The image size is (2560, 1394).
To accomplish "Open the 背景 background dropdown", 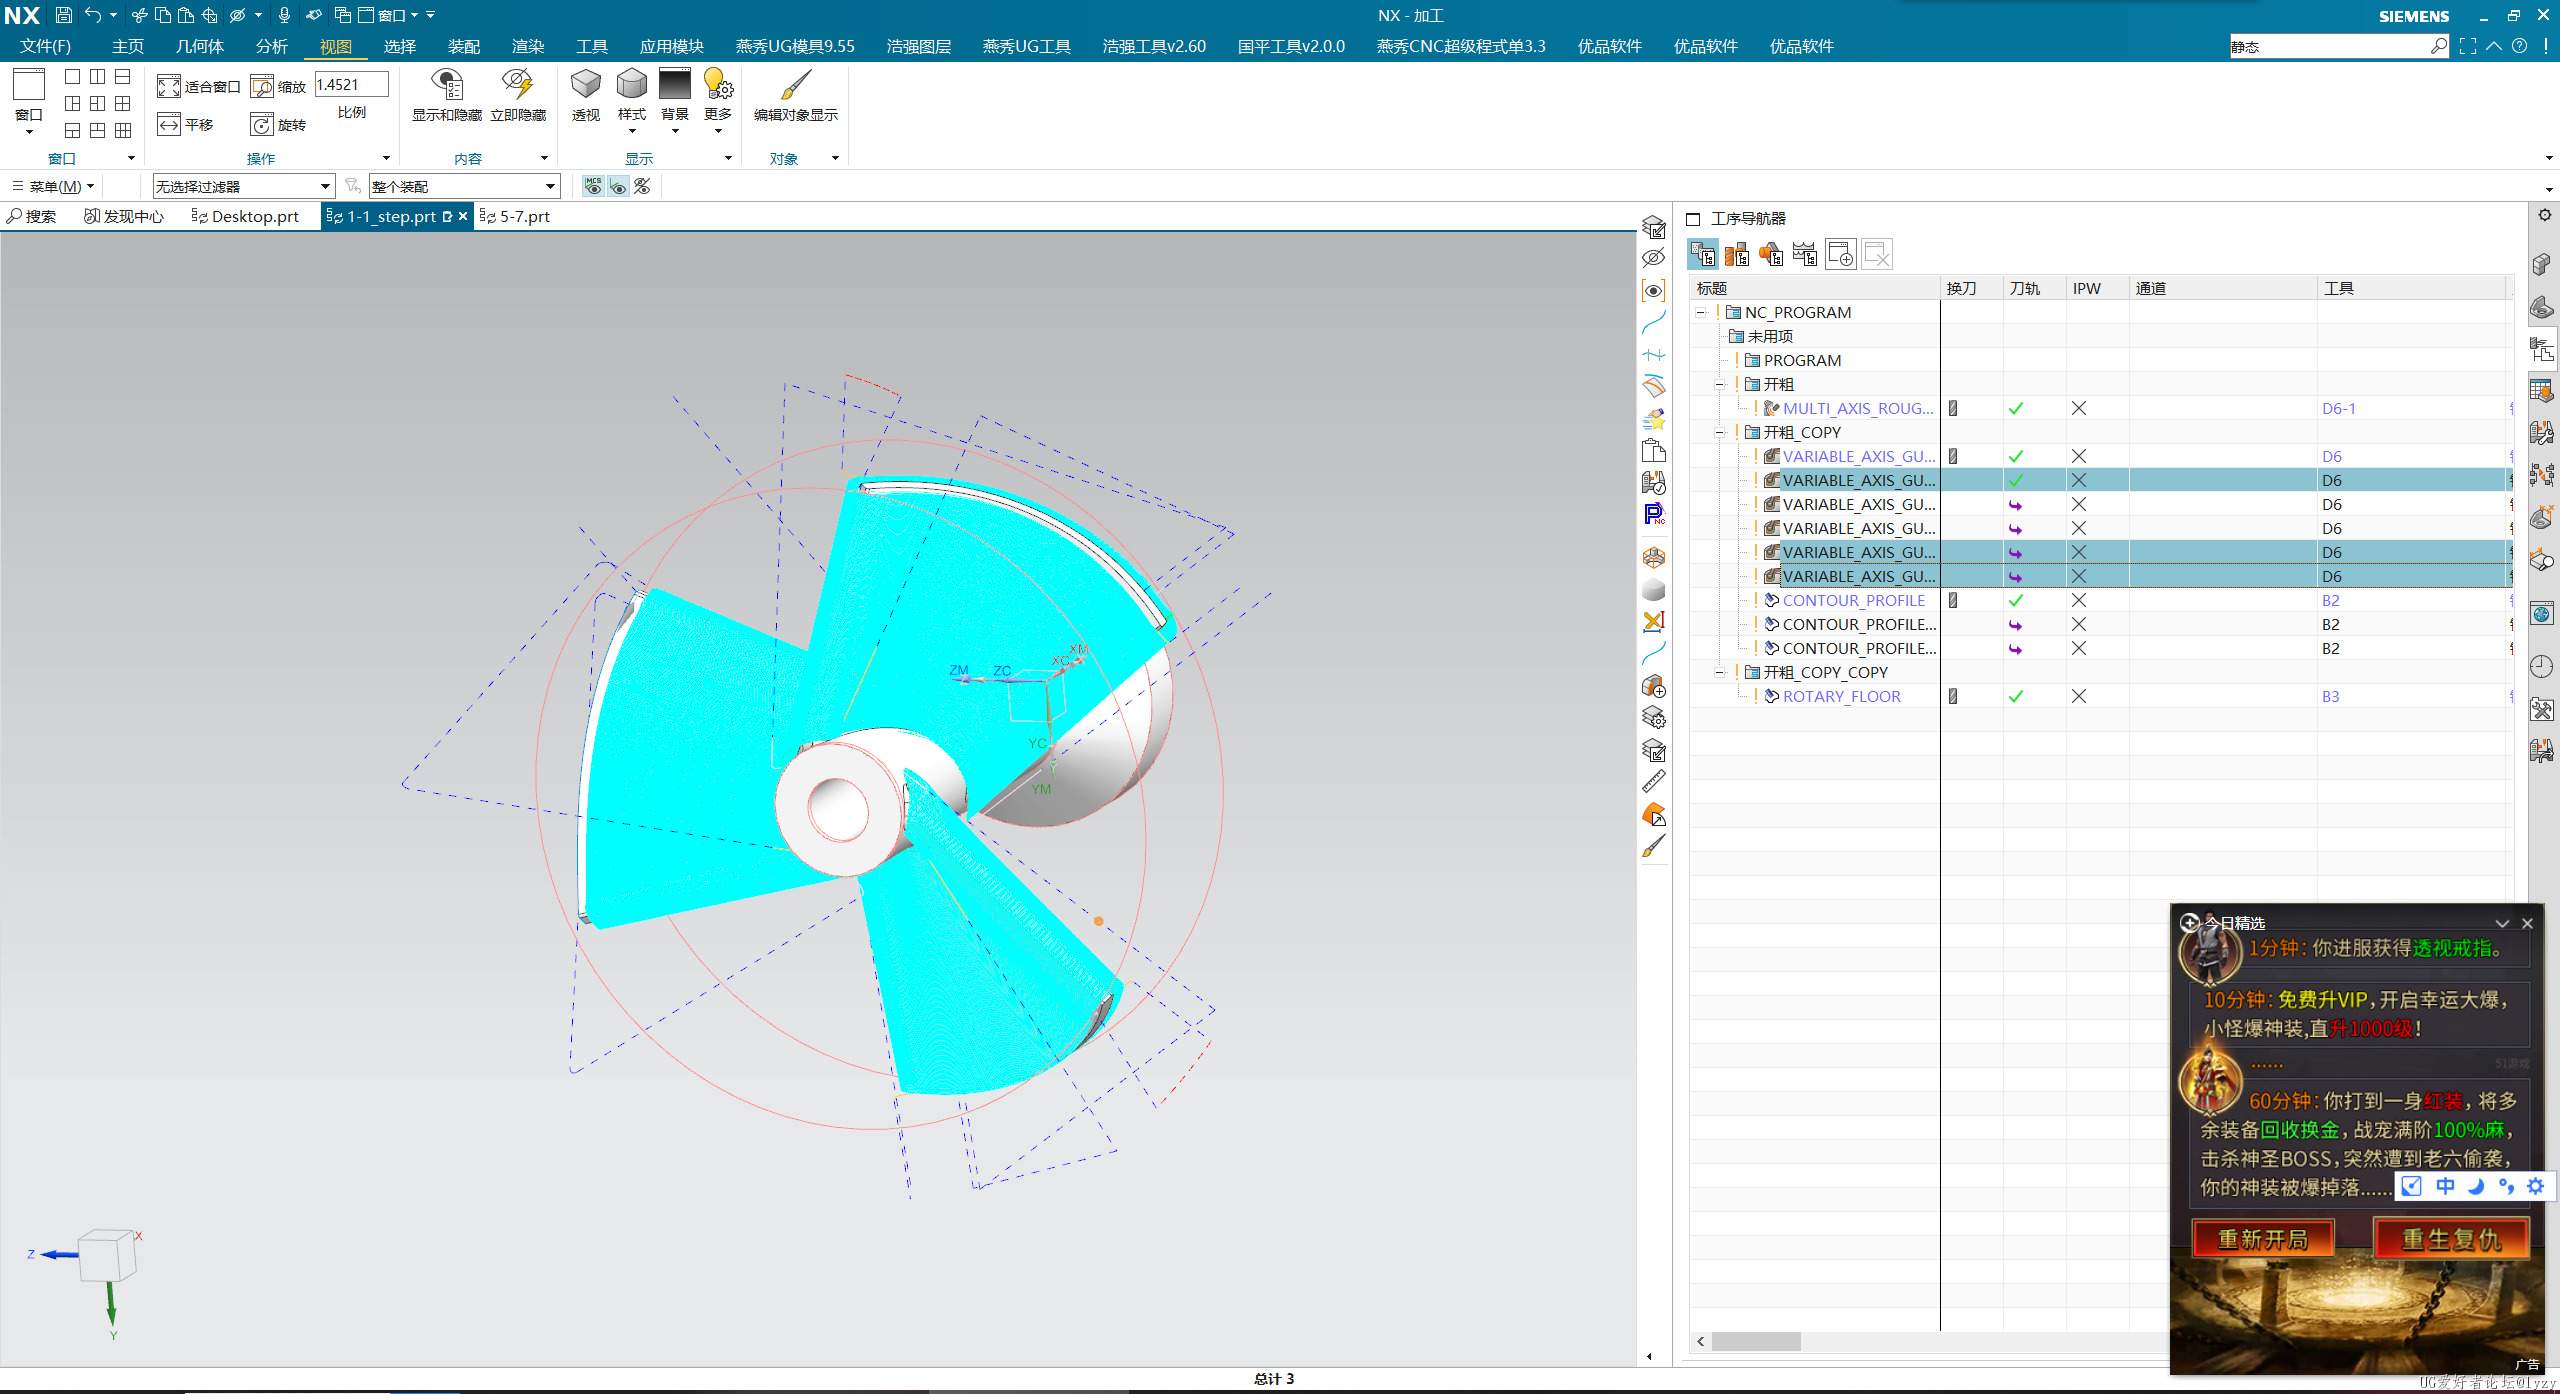I will click(675, 131).
